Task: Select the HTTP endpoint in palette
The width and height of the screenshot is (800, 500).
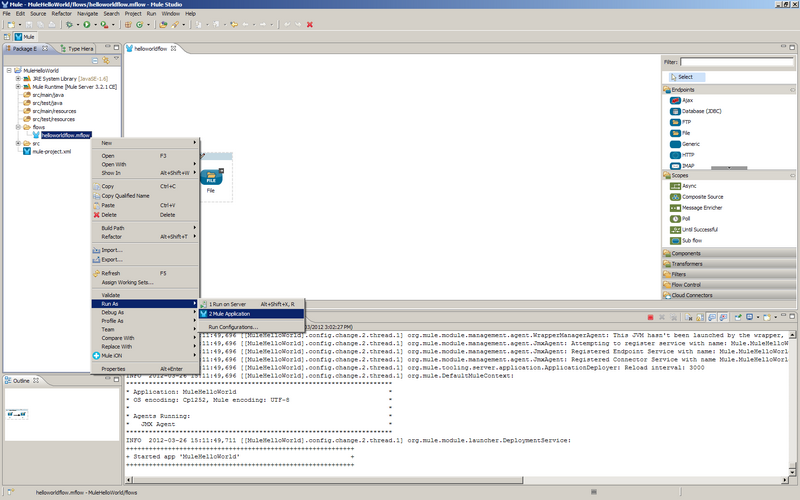Action: (682, 155)
